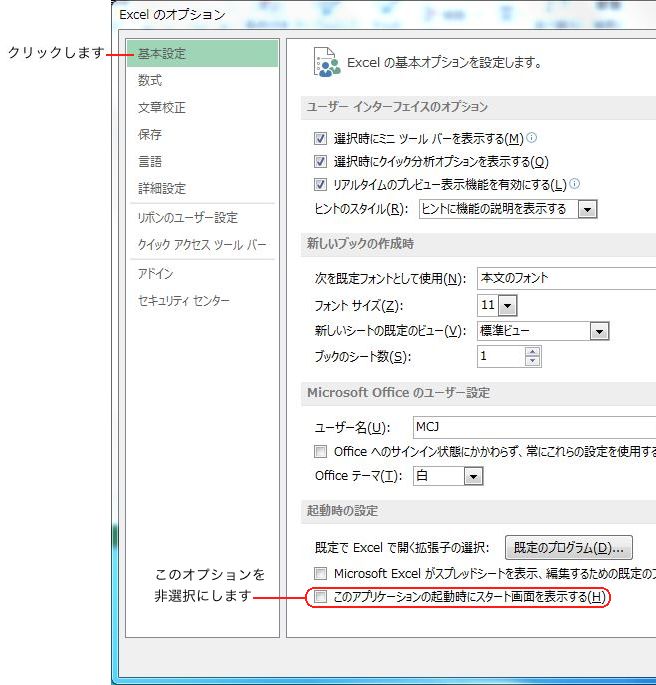The height and width of the screenshot is (685, 656).
Task: Select クイック アクセス ツール バー category
Action: click(x=202, y=245)
